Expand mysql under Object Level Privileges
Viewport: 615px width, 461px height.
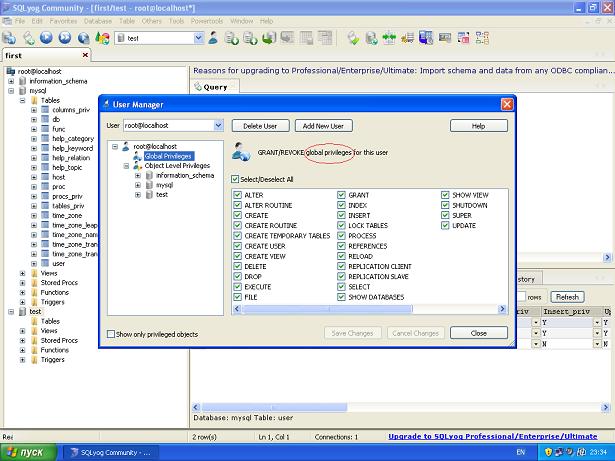point(138,185)
